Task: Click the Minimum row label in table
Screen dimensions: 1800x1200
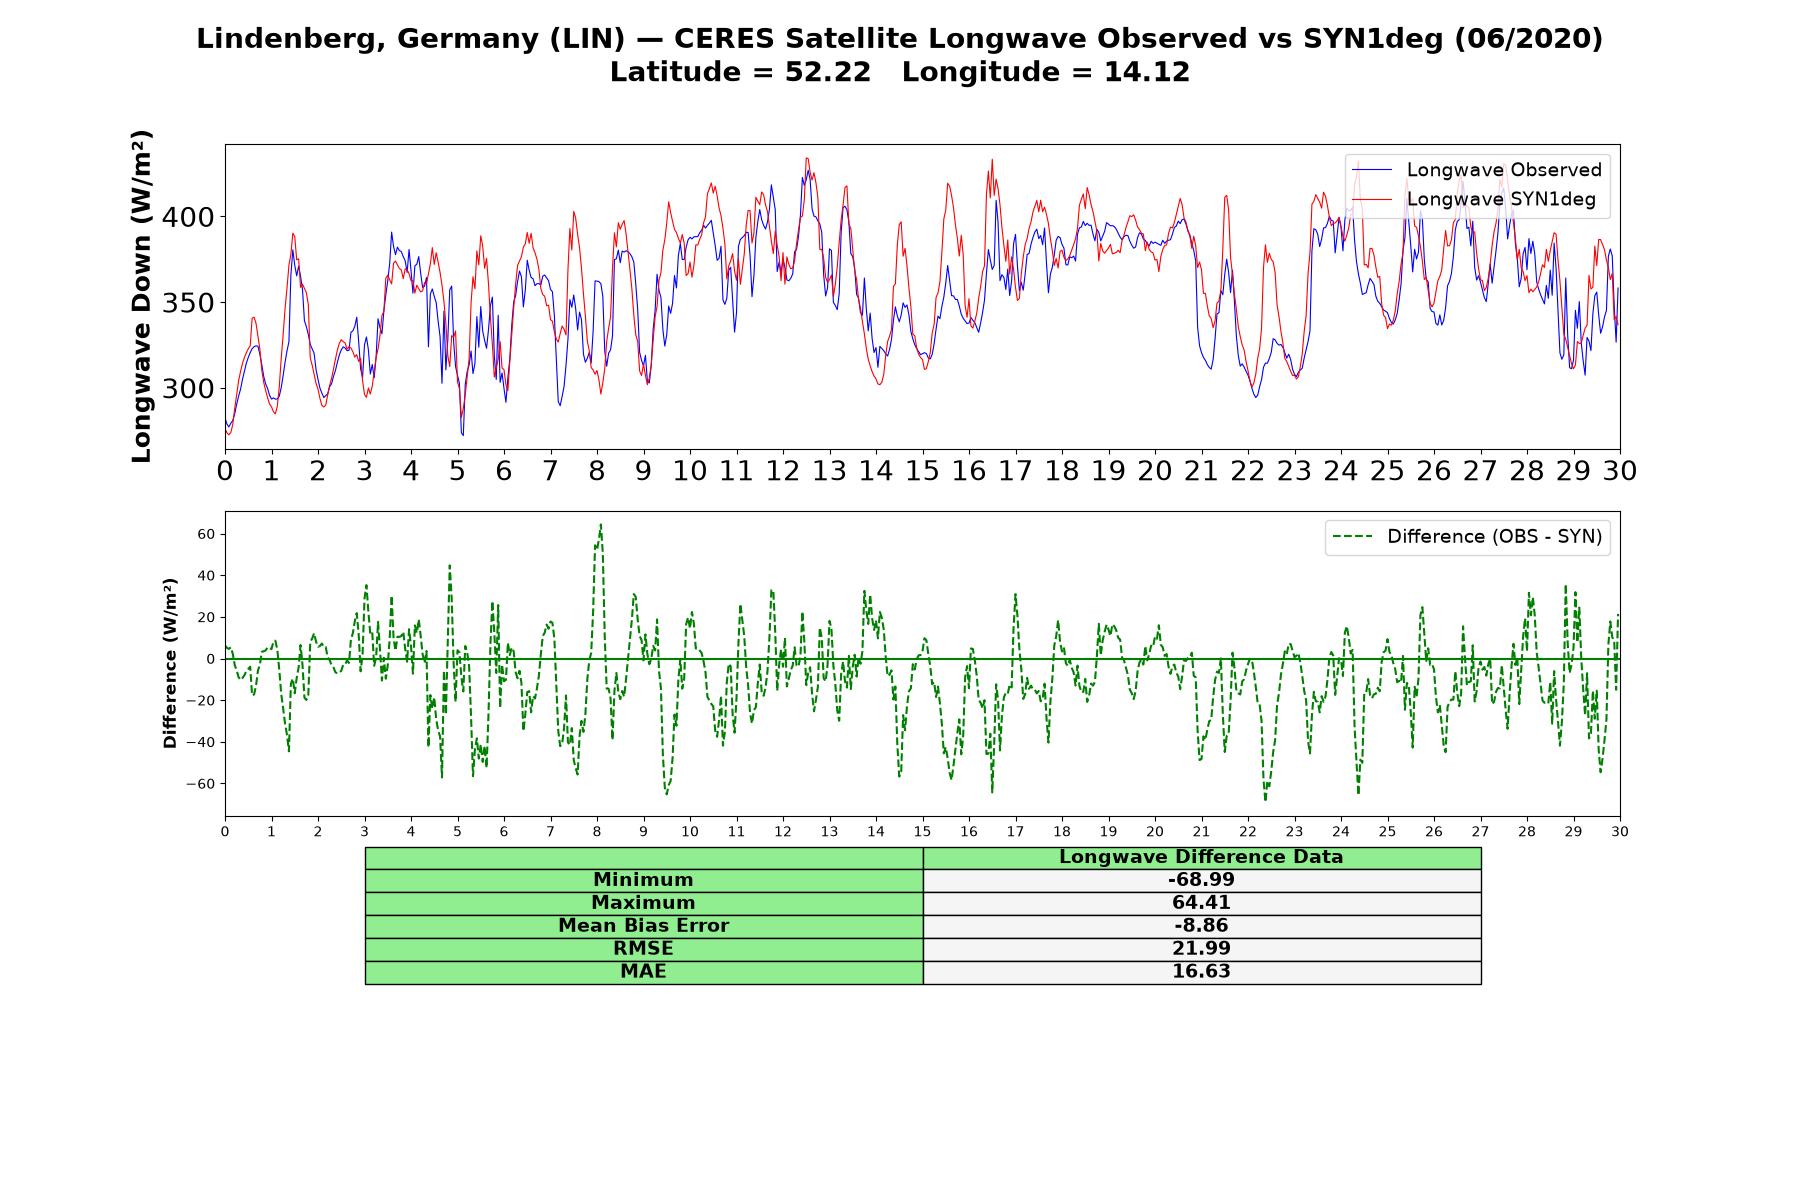Action: click(643, 880)
